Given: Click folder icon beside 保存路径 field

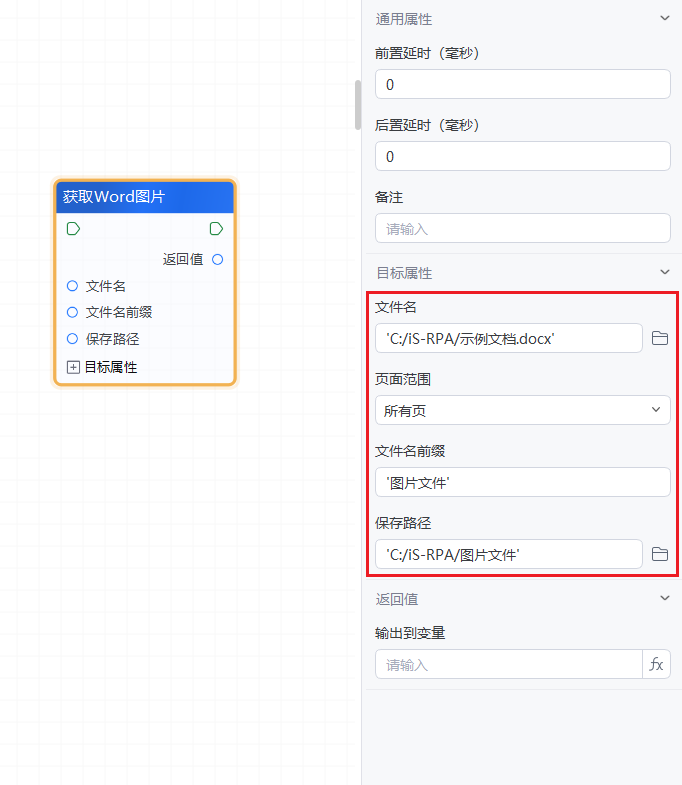Looking at the screenshot, I should click(659, 554).
